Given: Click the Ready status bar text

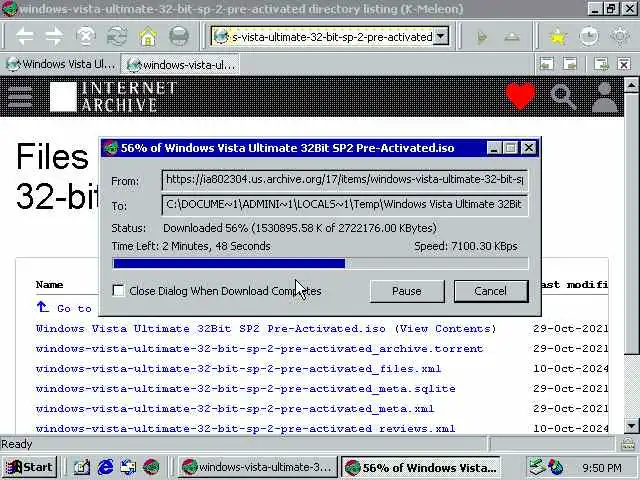Looking at the screenshot, I should click(x=17, y=444).
